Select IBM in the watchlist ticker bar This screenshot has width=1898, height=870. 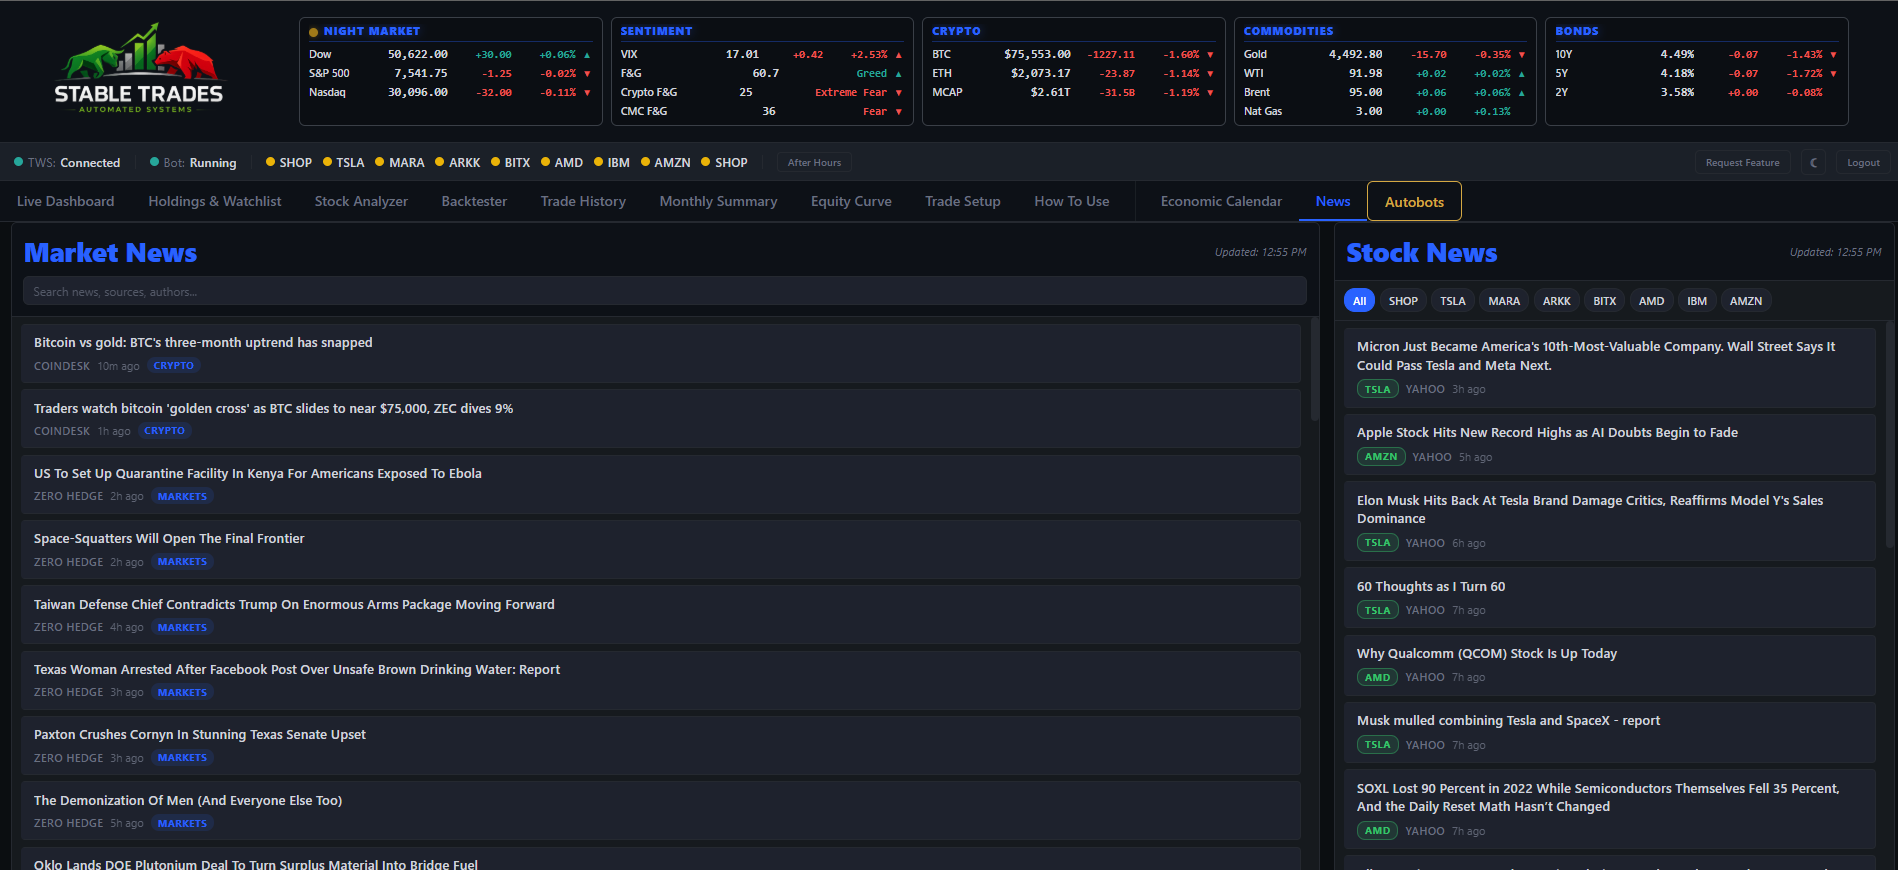[612, 163]
